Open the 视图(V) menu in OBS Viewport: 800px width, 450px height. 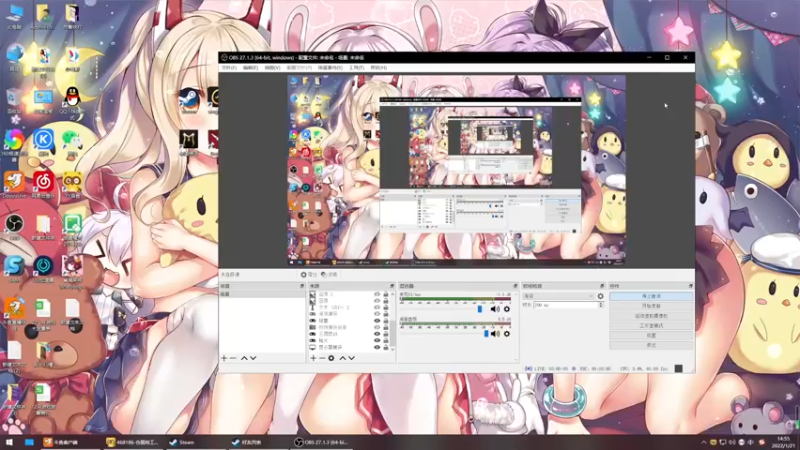tap(272, 67)
